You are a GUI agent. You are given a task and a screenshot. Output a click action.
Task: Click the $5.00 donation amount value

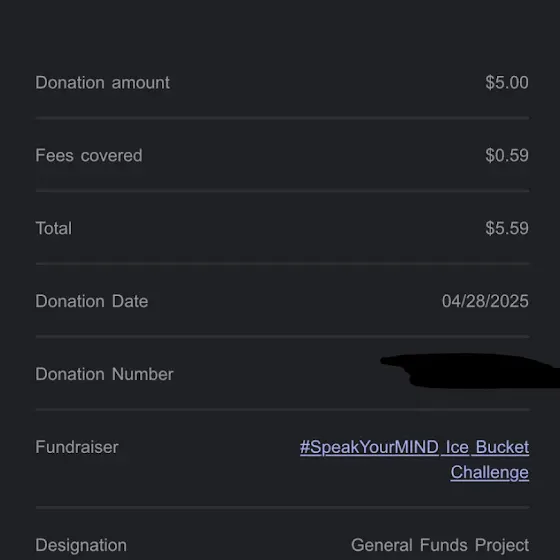tap(507, 83)
